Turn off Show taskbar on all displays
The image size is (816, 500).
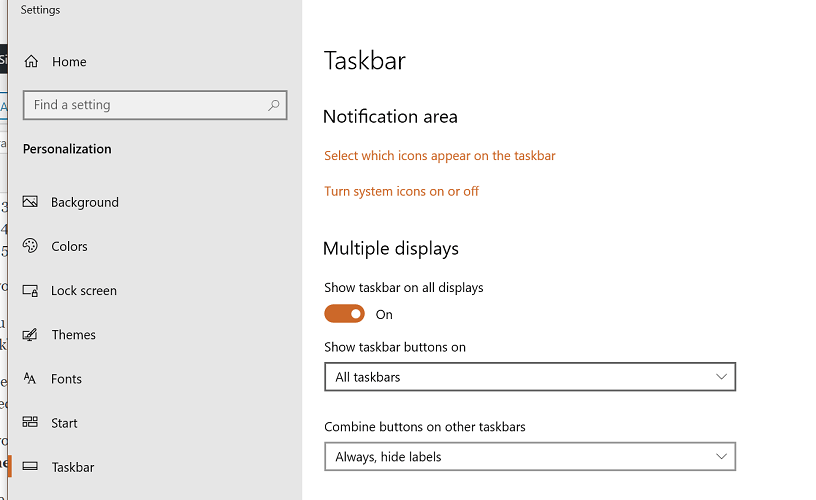344,314
